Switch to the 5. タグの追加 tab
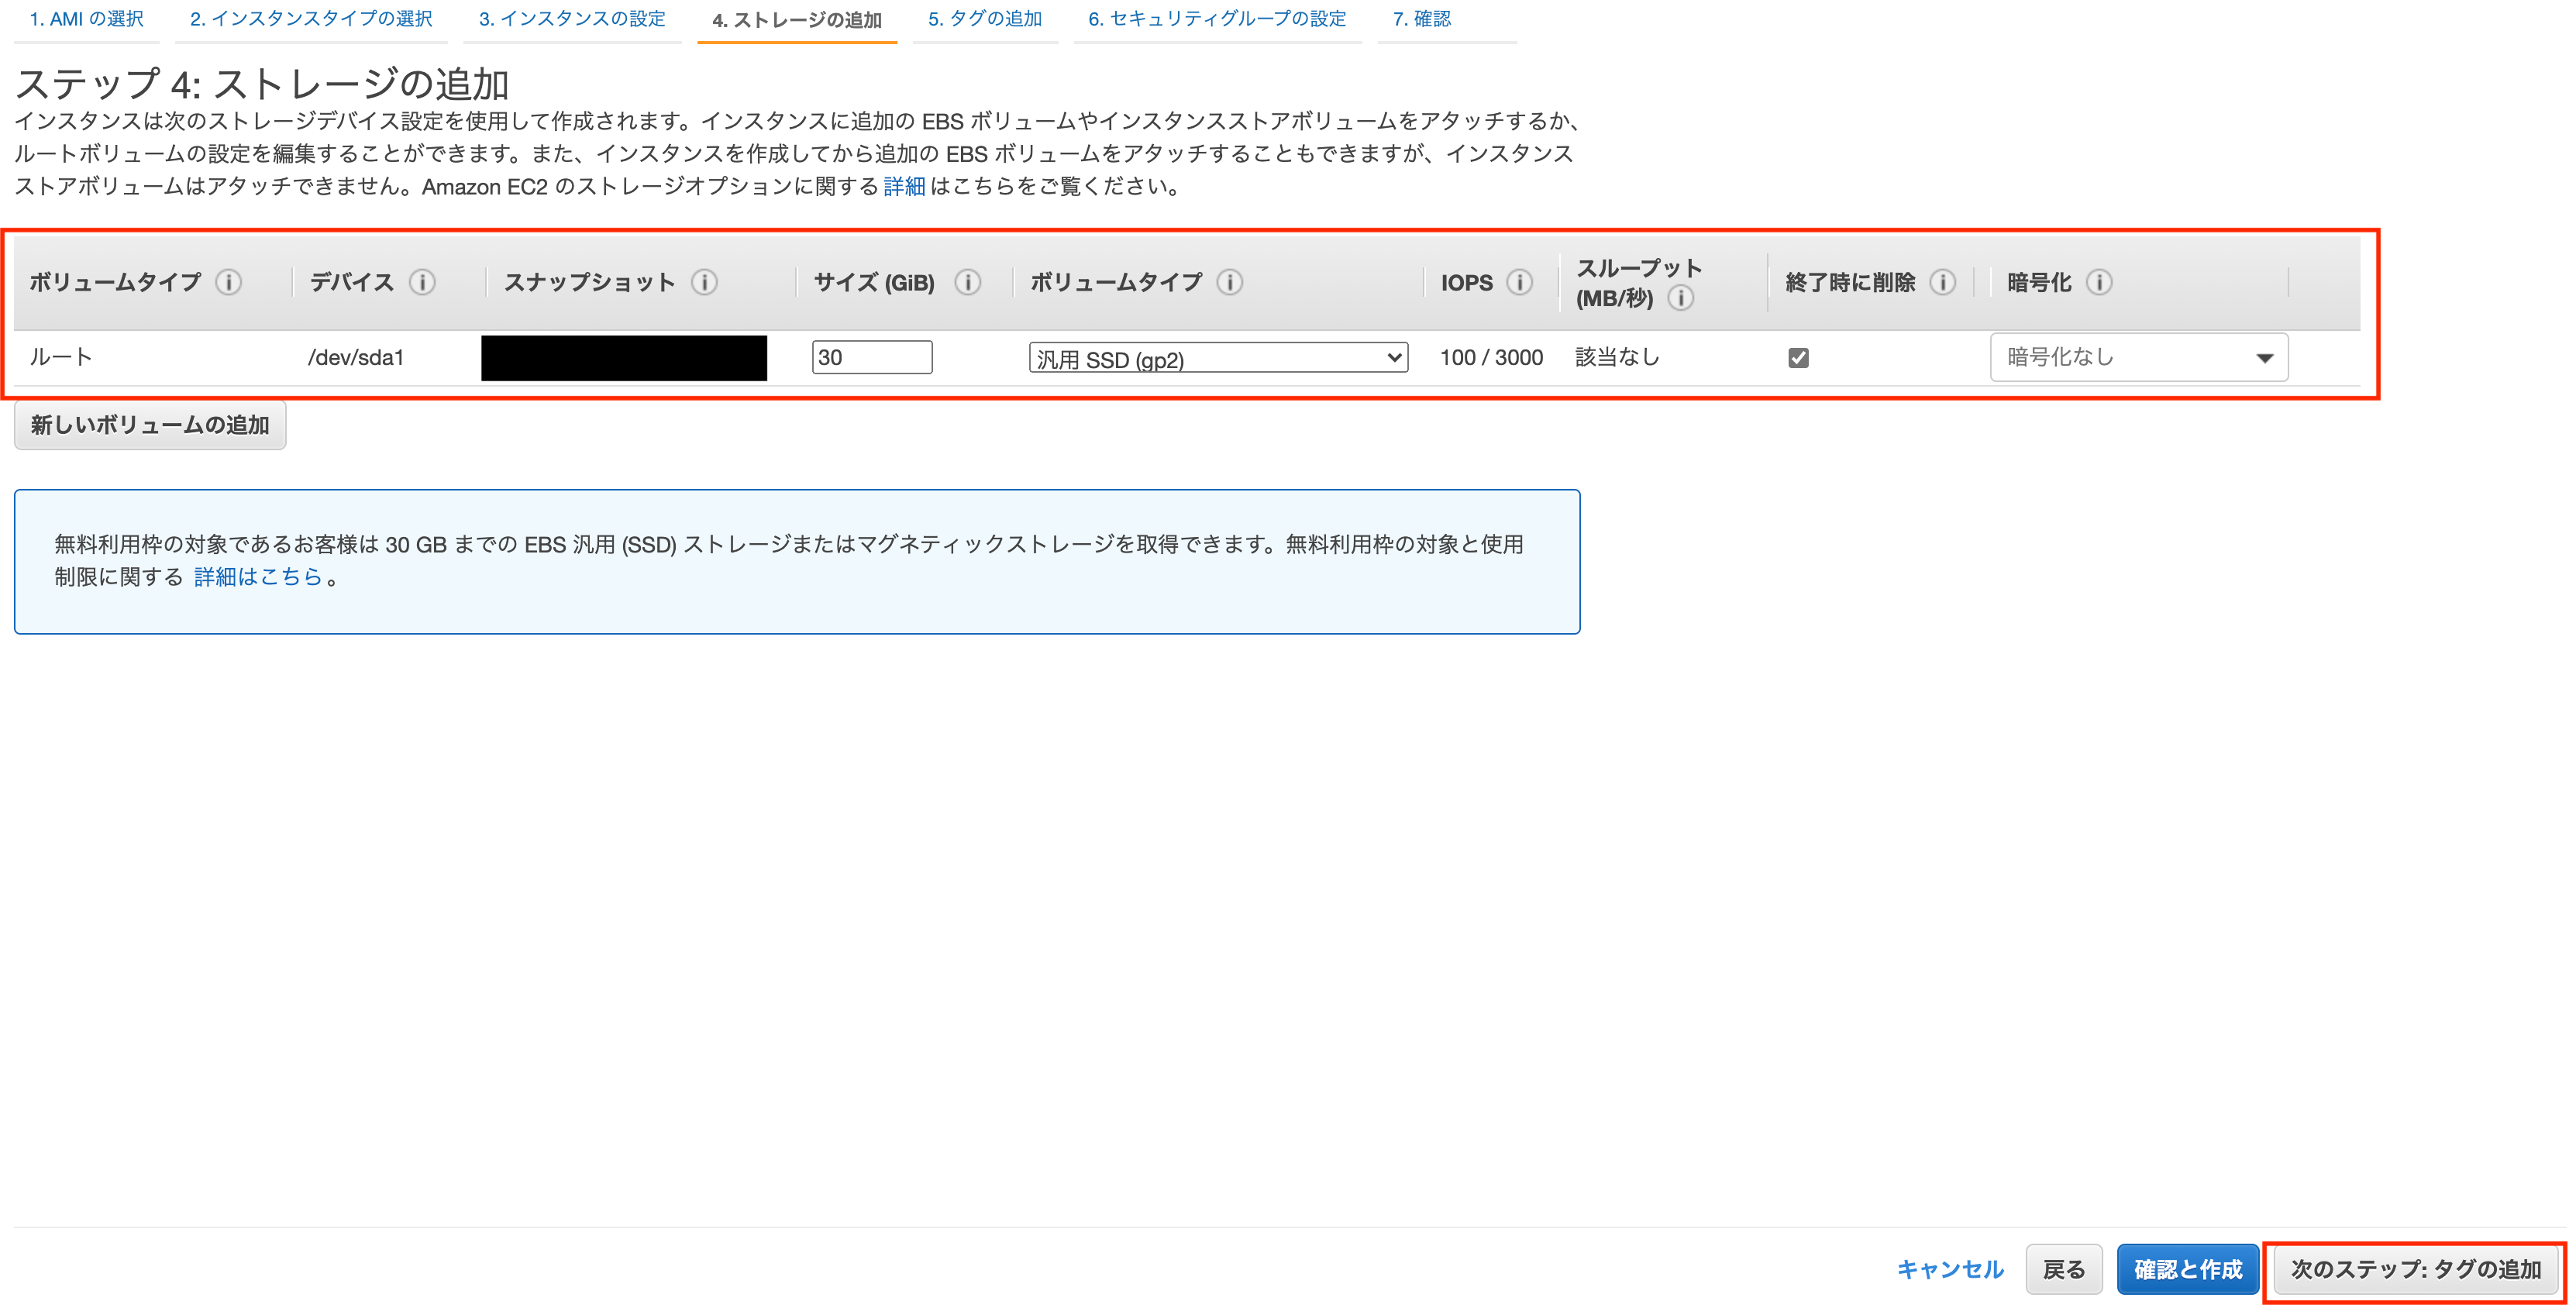The image size is (2576, 1308). coord(985,18)
